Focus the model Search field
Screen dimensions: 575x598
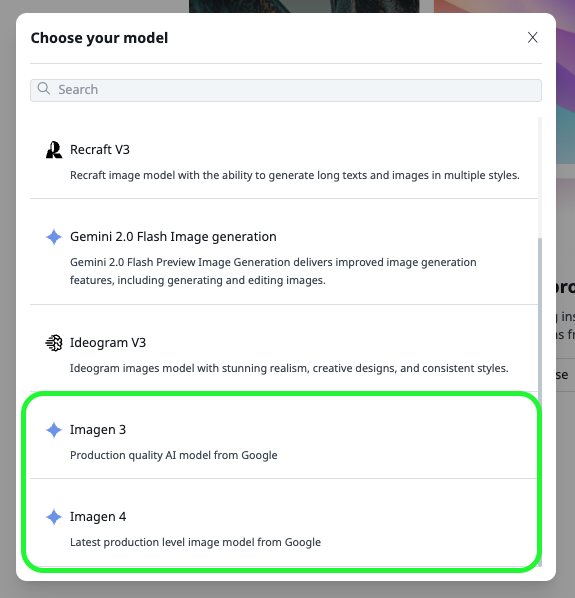coord(286,90)
